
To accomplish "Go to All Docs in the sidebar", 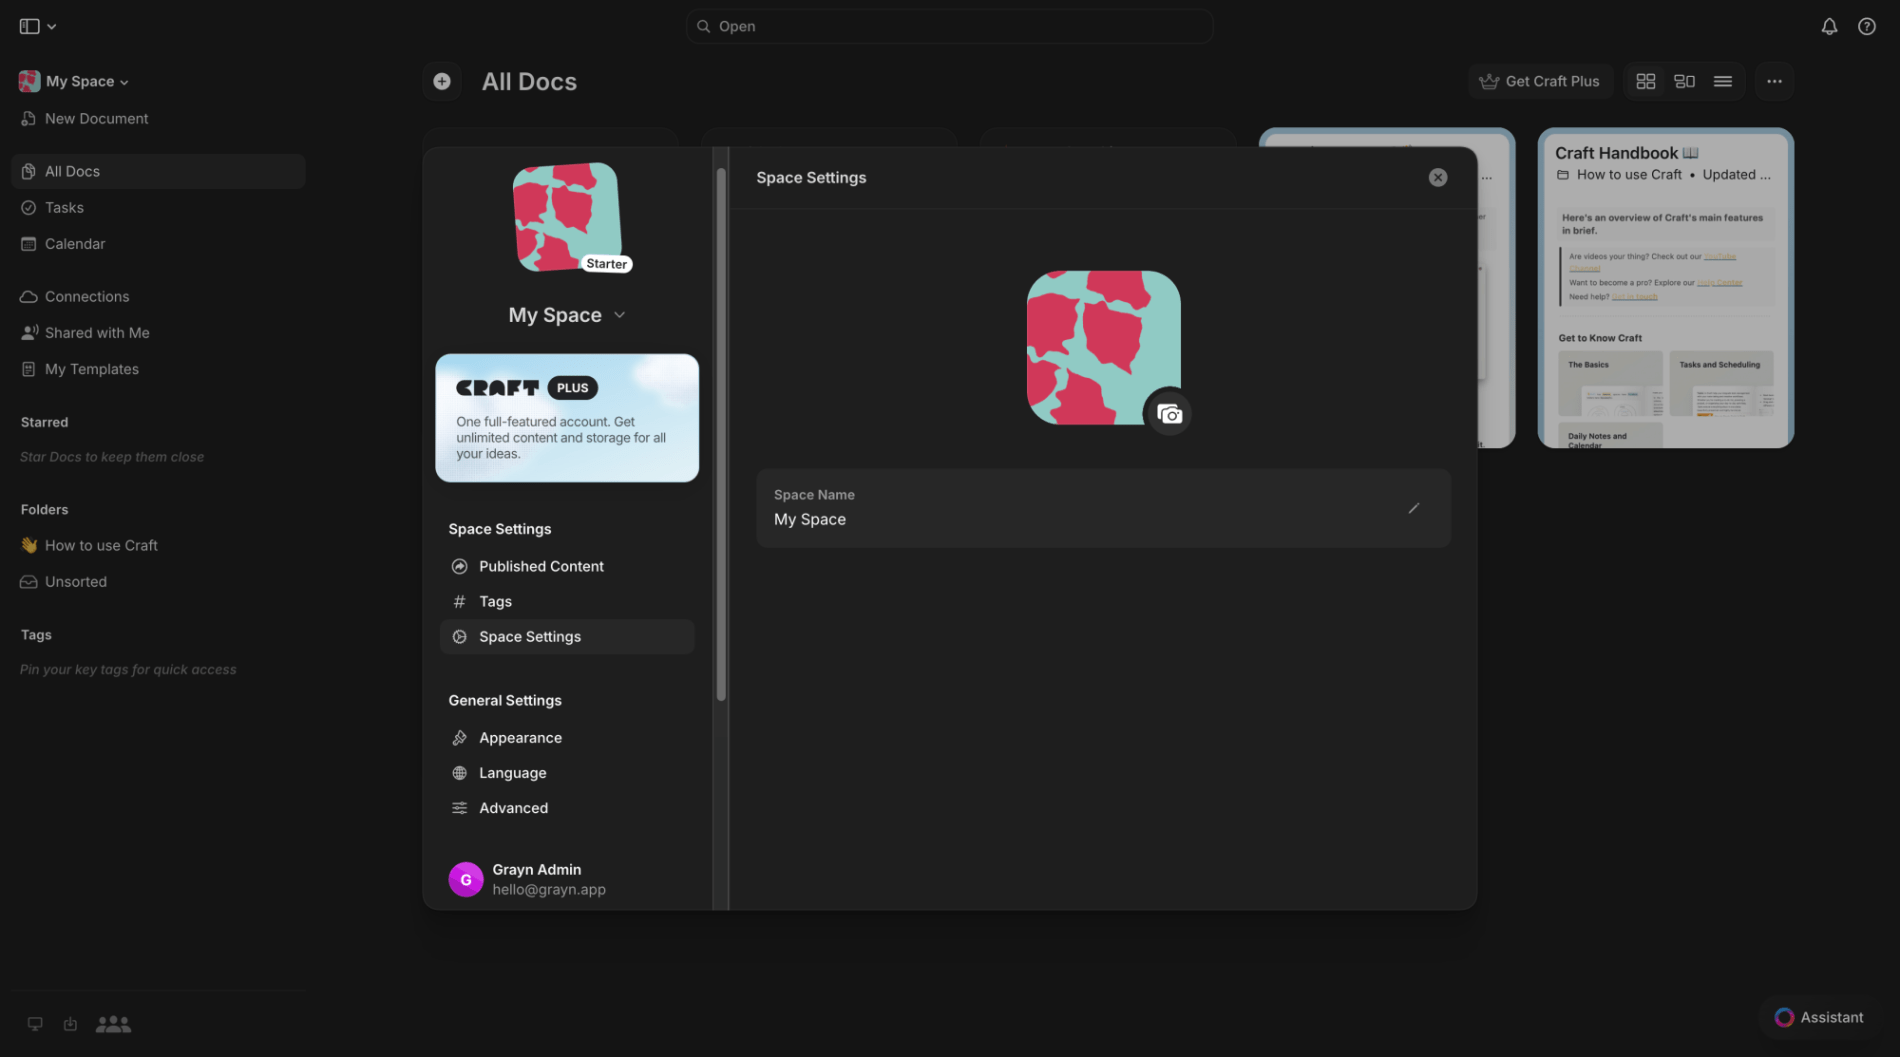I will coord(158,171).
